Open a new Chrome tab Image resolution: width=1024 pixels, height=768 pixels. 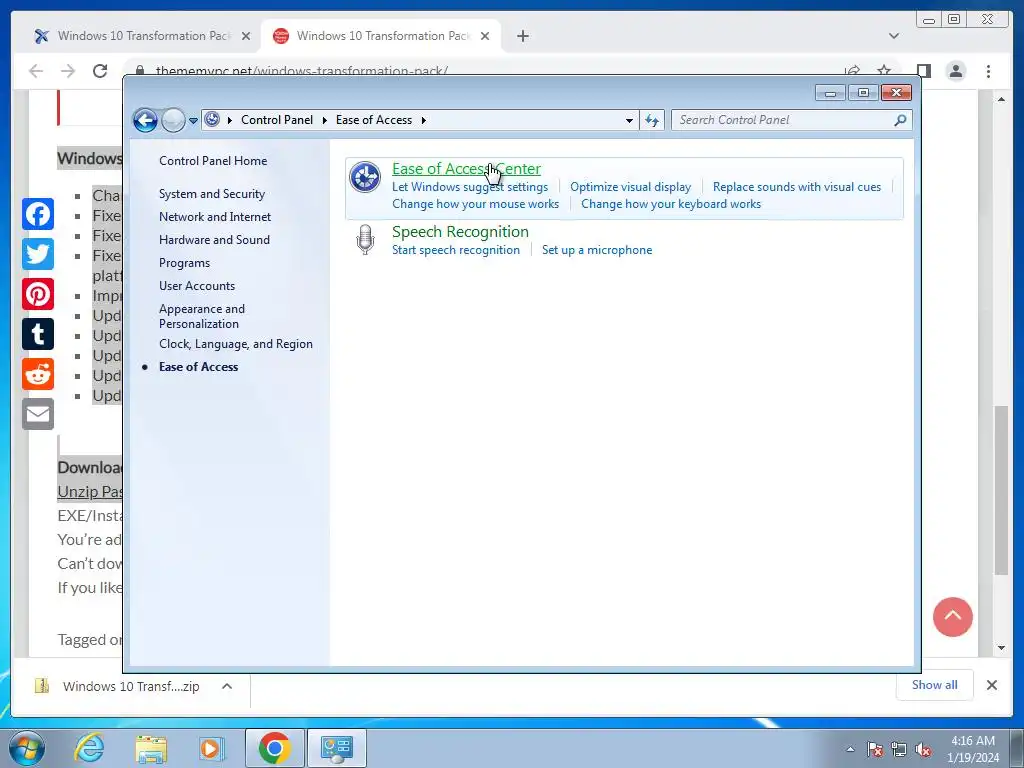pyautogui.click(x=522, y=36)
